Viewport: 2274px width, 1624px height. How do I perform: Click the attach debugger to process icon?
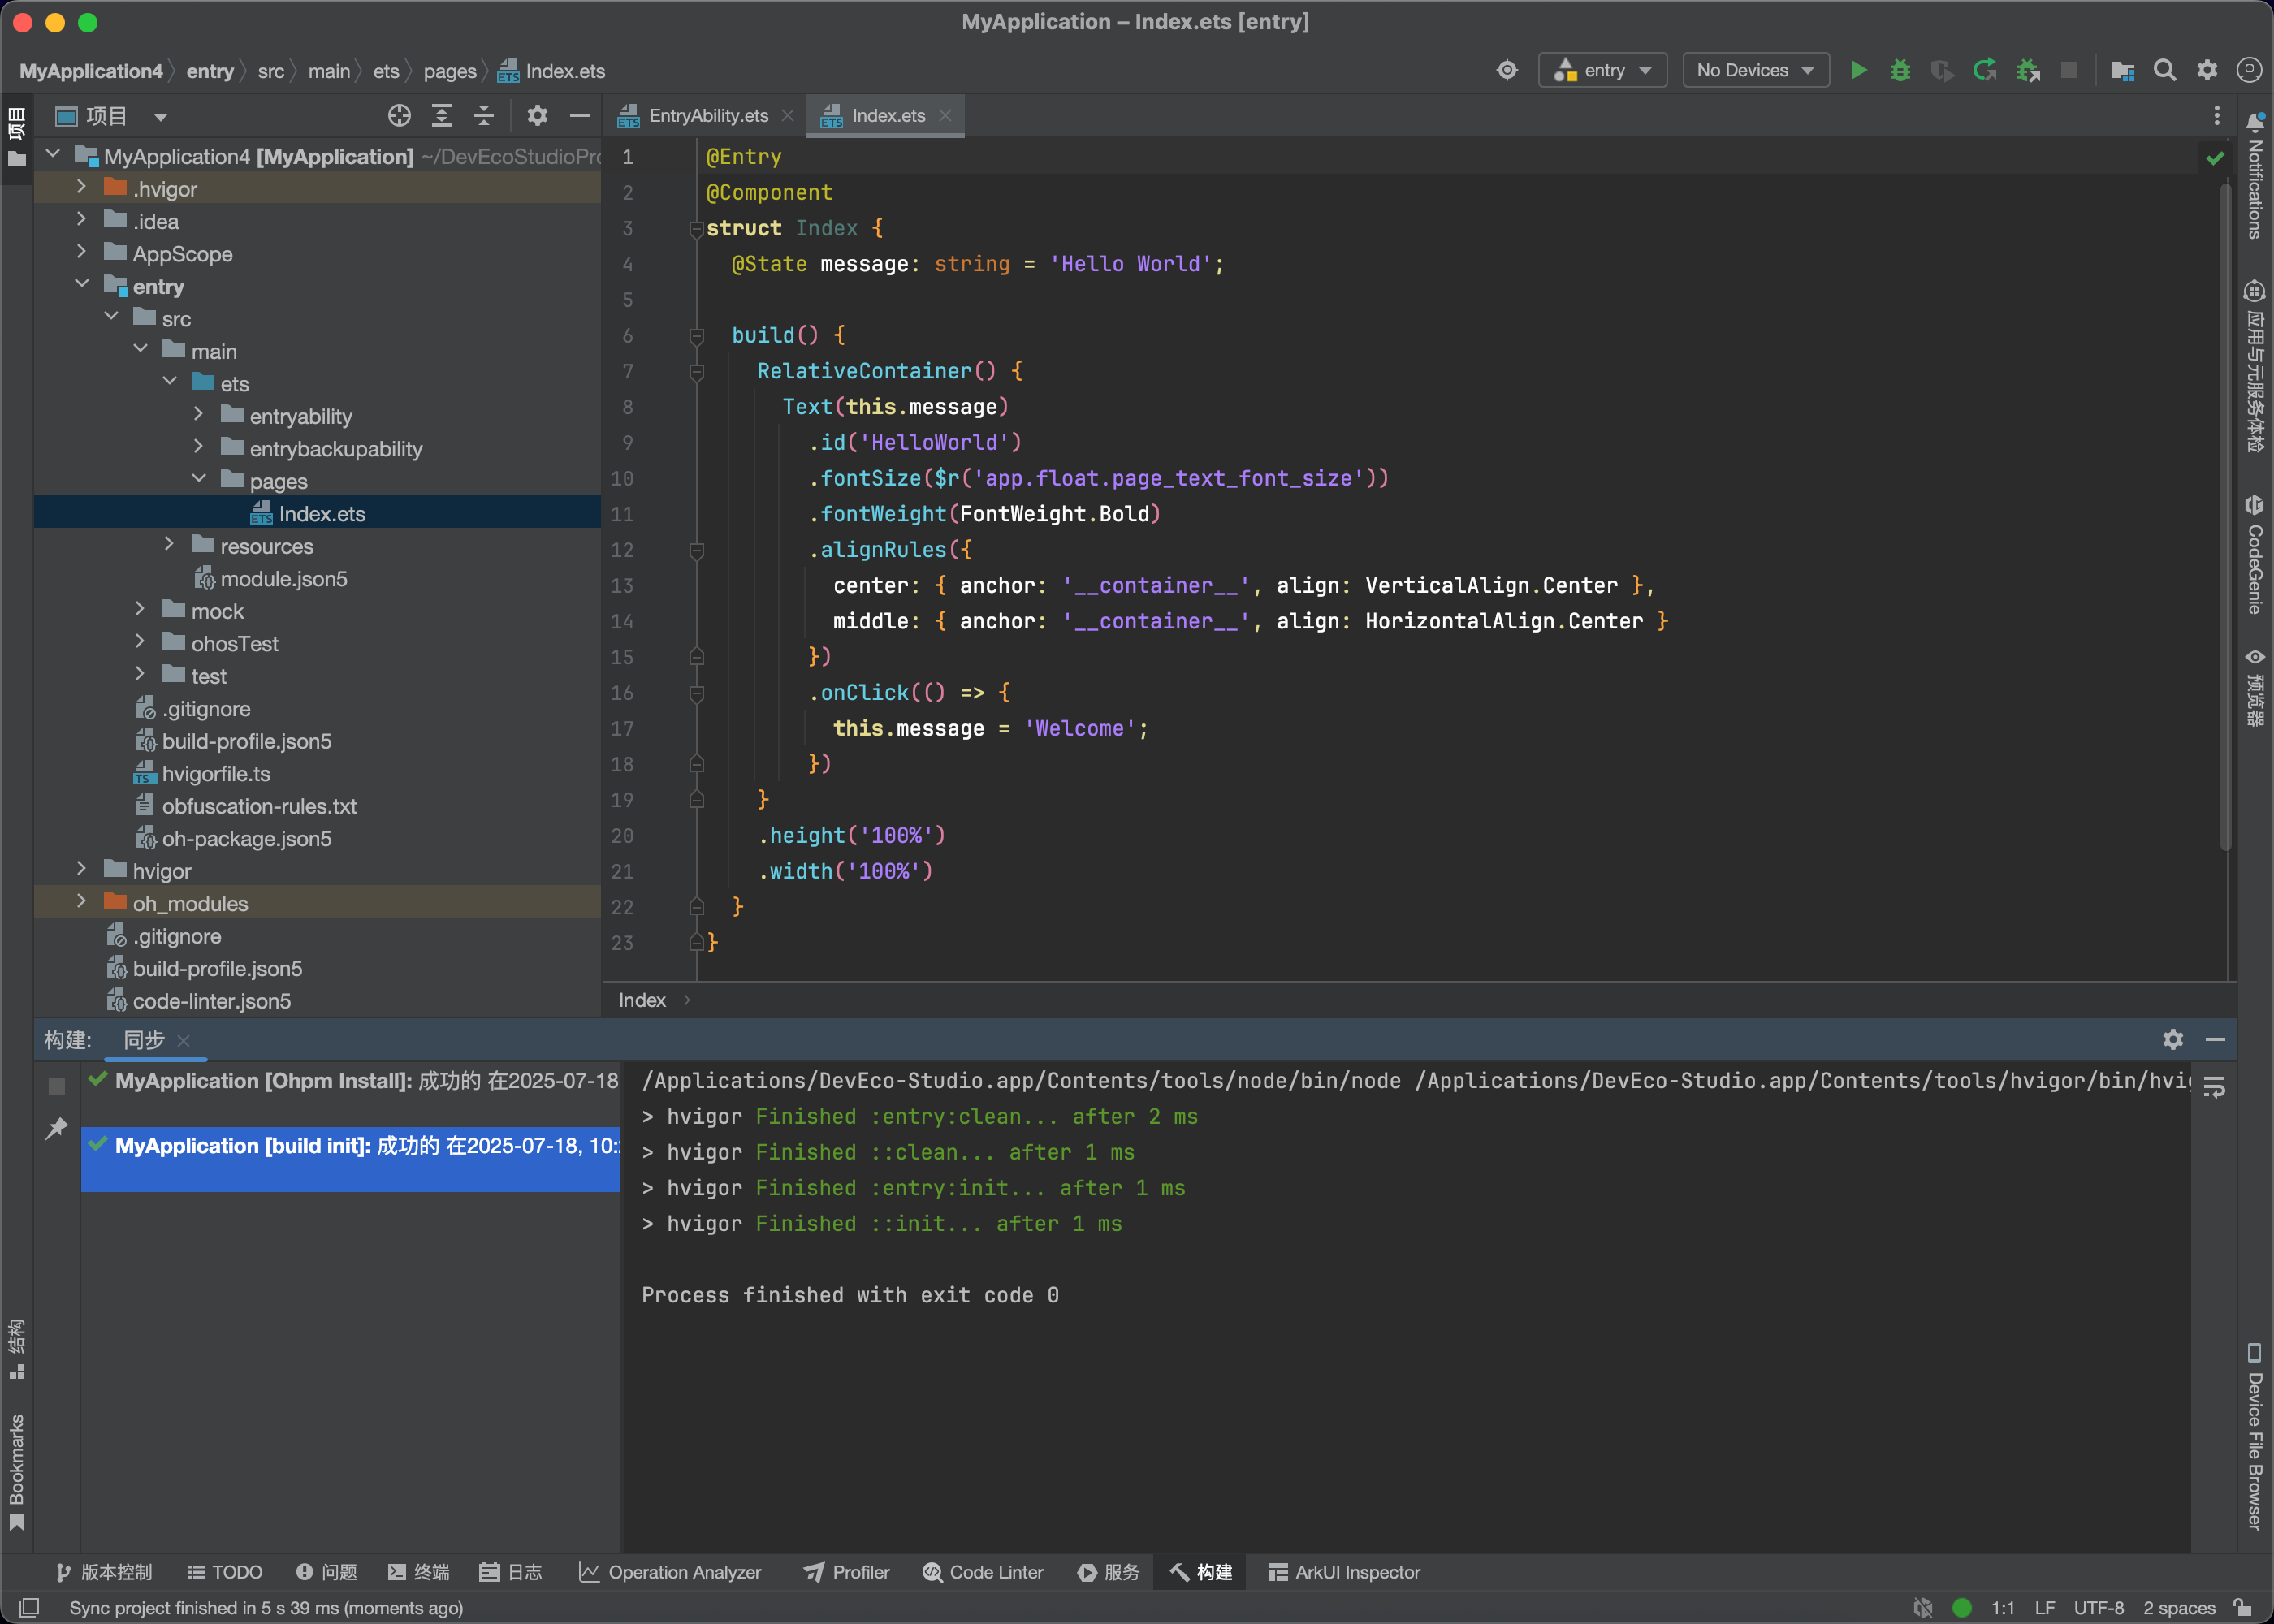tap(2028, 70)
